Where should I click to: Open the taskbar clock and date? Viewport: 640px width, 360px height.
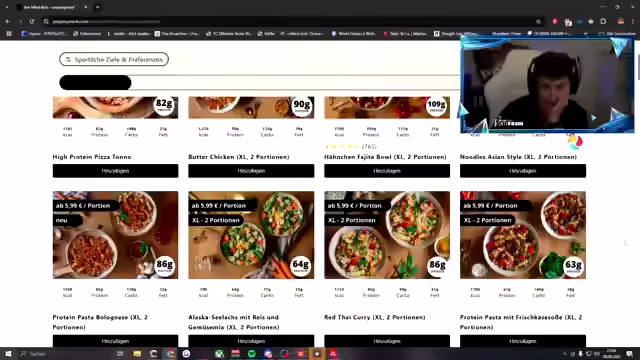pyautogui.click(x=611, y=354)
